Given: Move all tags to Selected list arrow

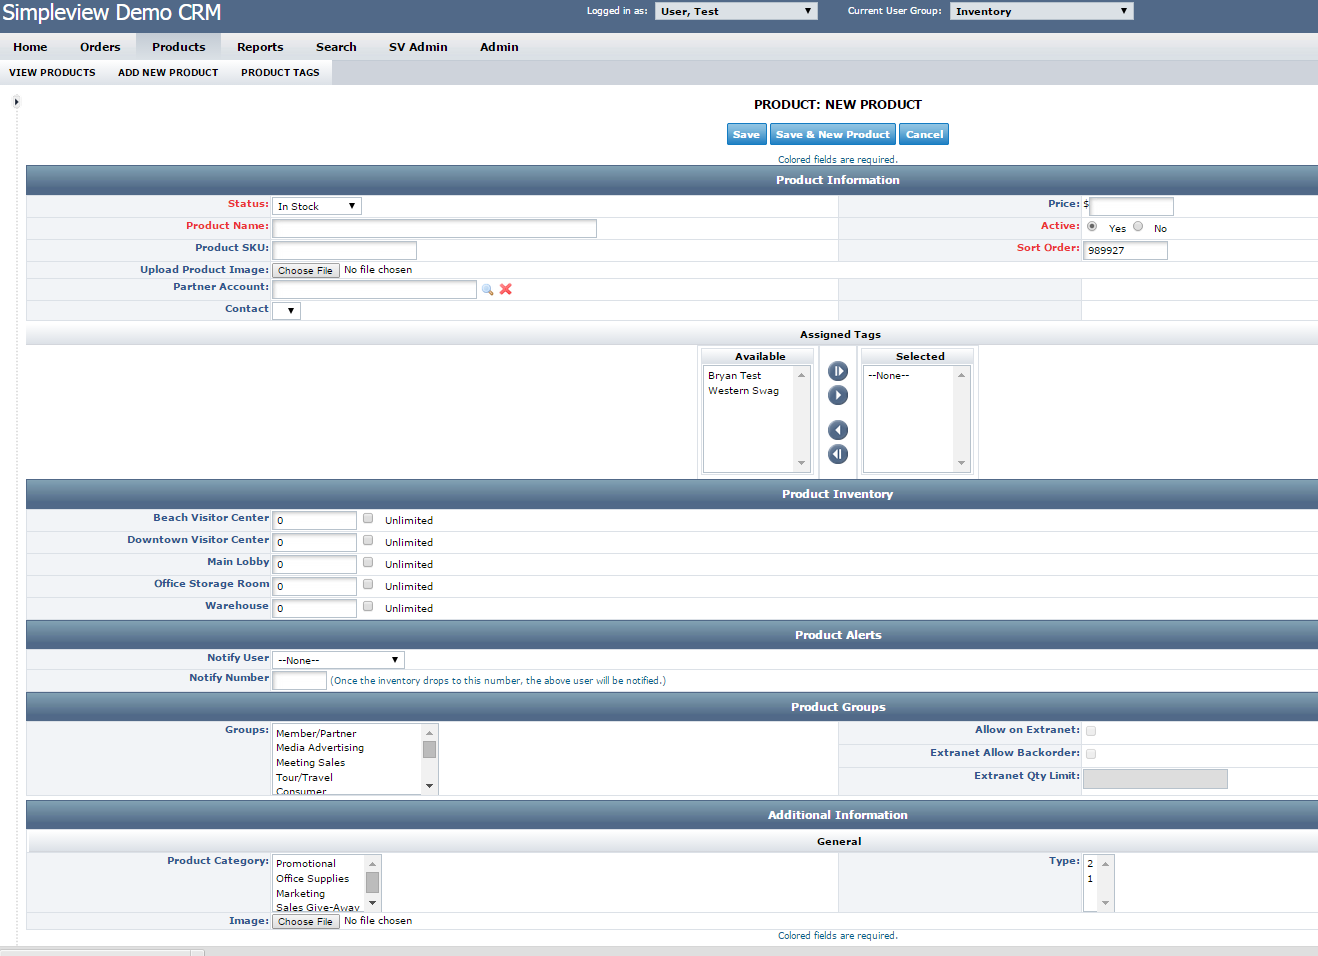Looking at the screenshot, I should pyautogui.click(x=838, y=371).
